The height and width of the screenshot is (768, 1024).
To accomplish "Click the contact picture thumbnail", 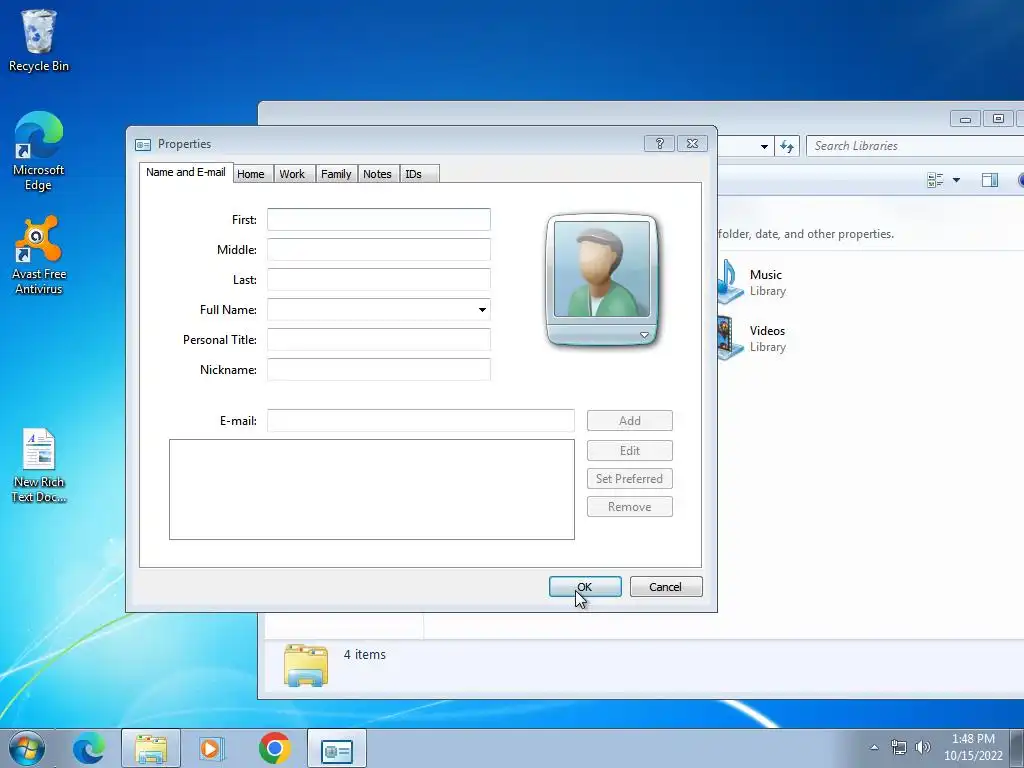I will [x=601, y=268].
